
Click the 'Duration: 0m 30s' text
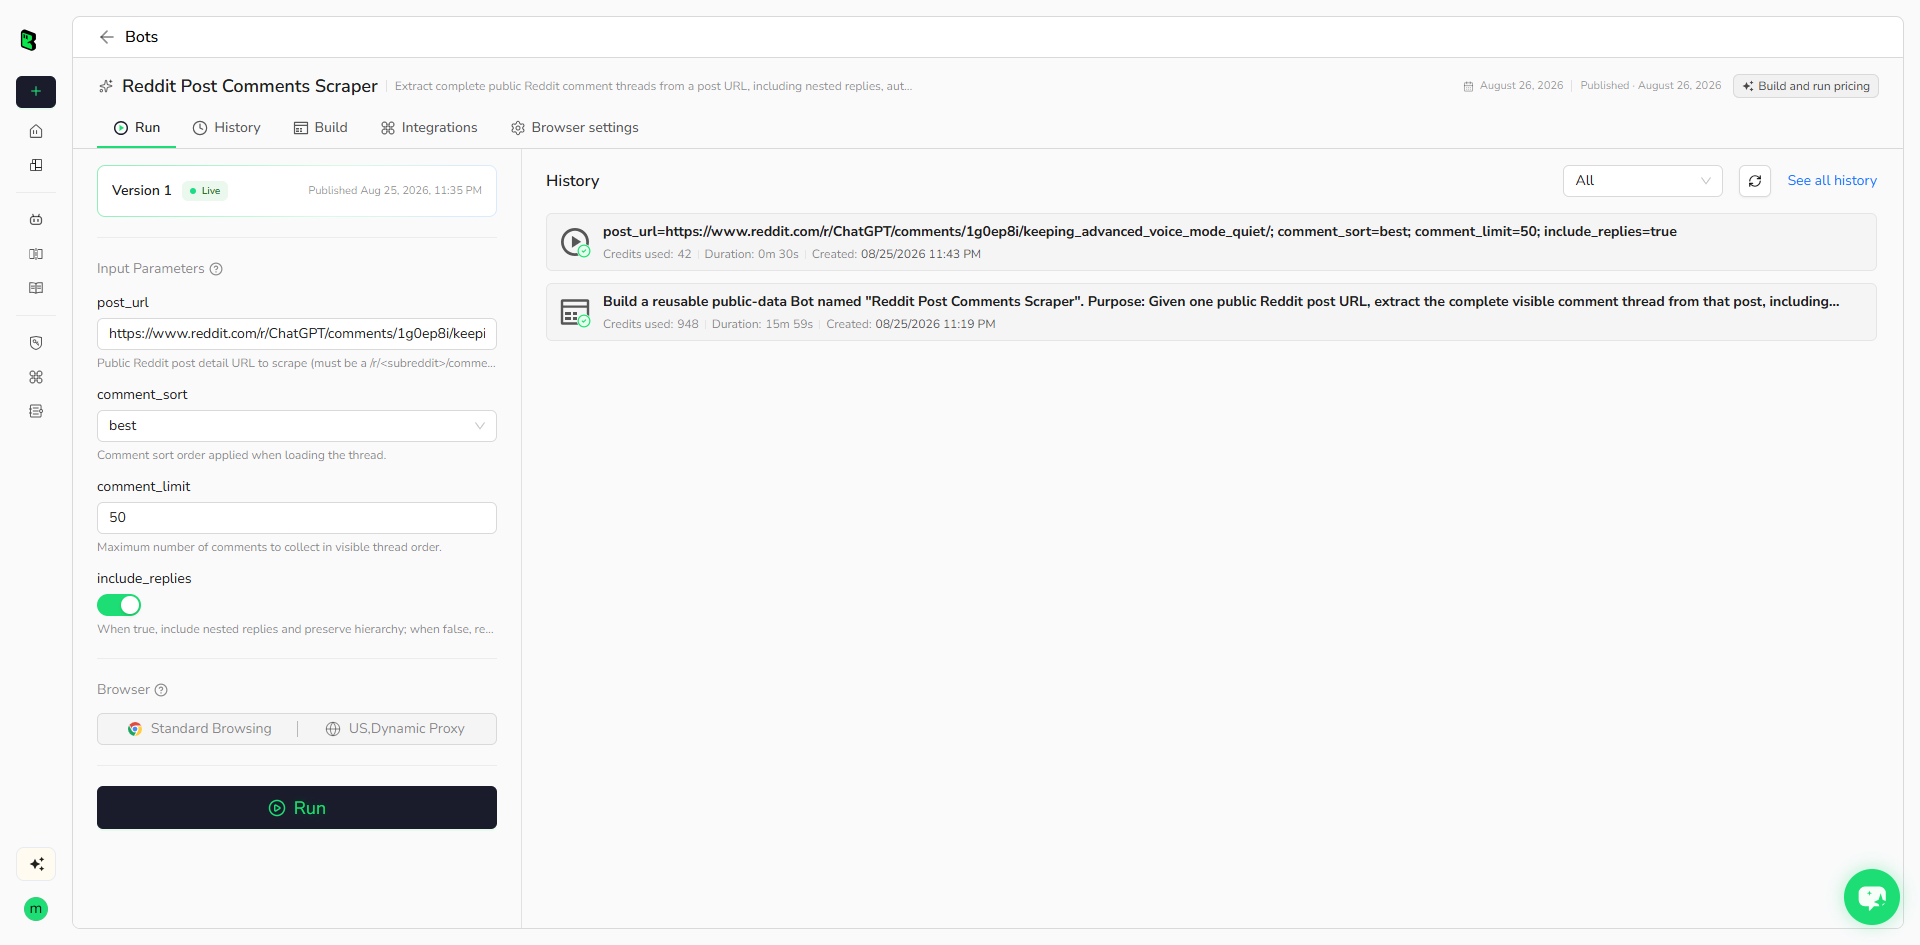click(751, 254)
